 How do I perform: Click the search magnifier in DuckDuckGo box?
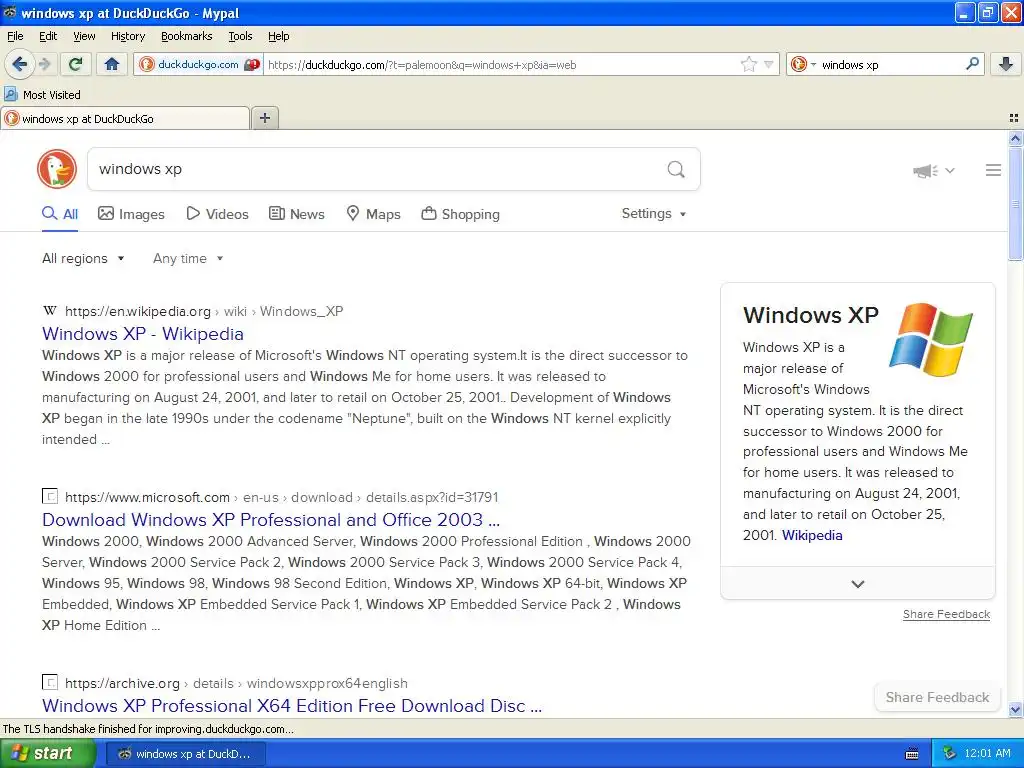point(676,170)
